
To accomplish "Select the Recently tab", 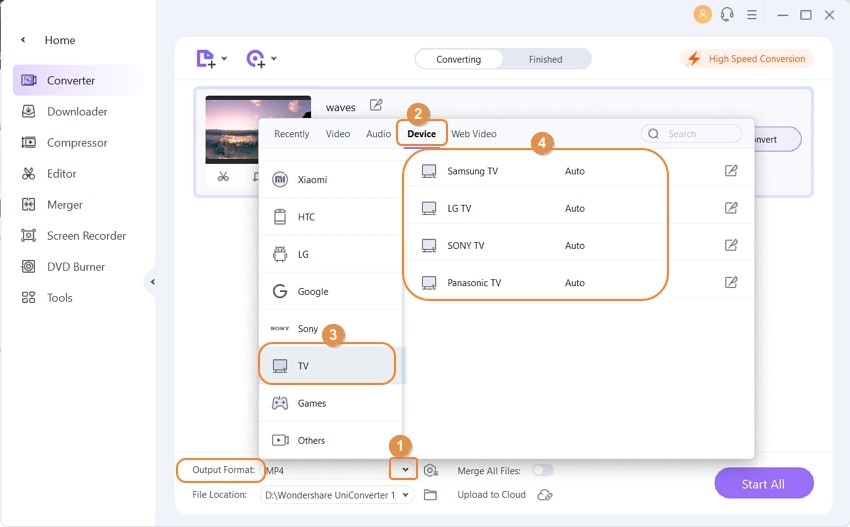I will [x=292, y=134].
